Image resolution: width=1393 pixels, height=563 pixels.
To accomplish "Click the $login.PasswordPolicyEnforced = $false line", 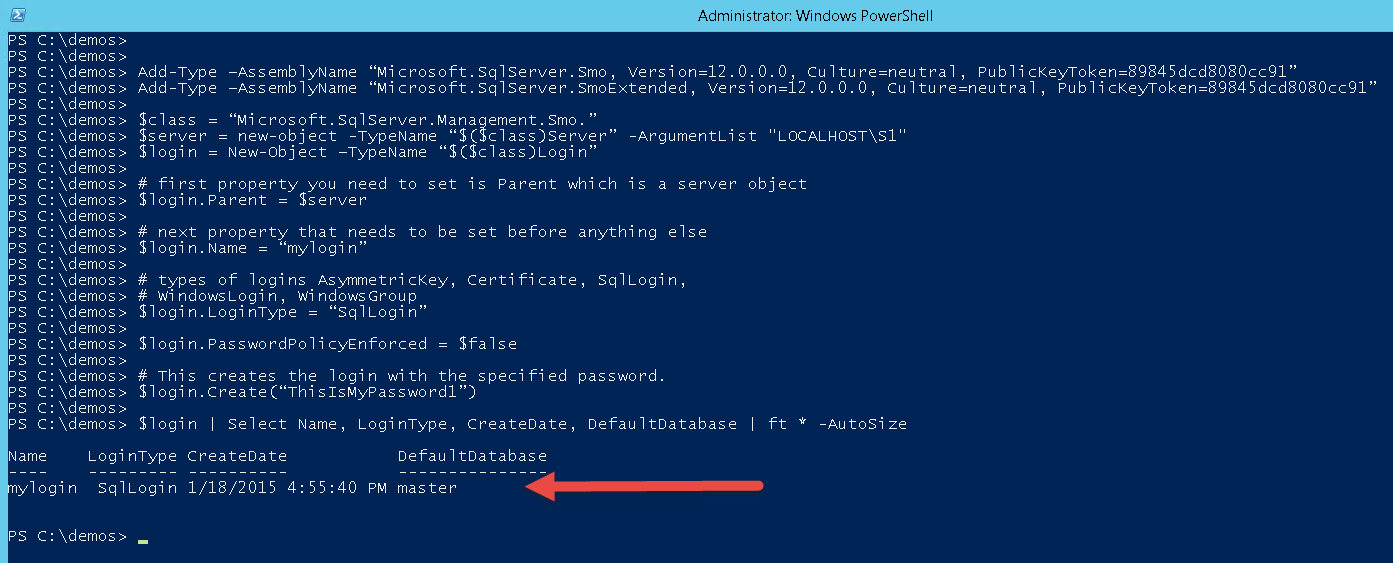I will (327, 344).
